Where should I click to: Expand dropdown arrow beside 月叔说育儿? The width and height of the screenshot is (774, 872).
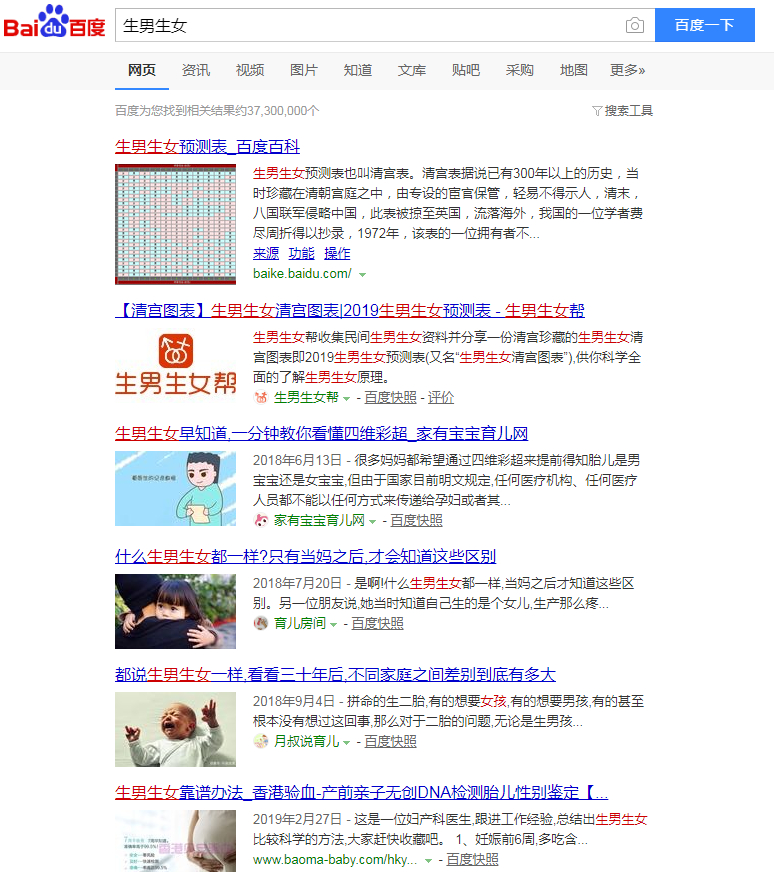(346, 742)
